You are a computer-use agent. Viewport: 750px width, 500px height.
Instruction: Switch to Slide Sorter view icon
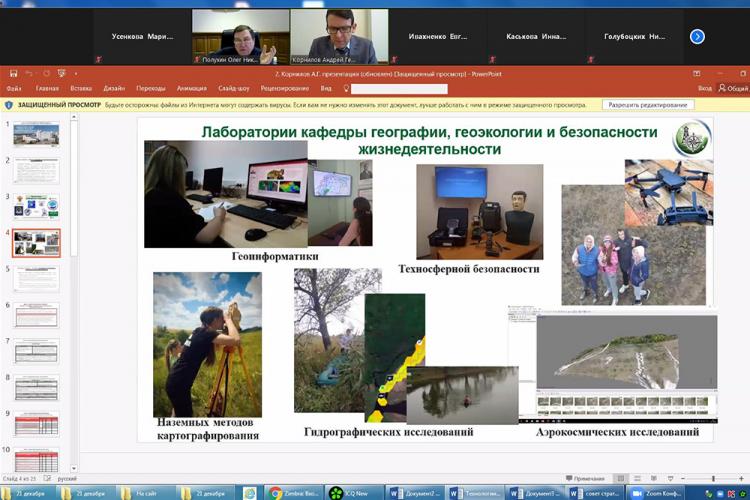tap(637, 478)
